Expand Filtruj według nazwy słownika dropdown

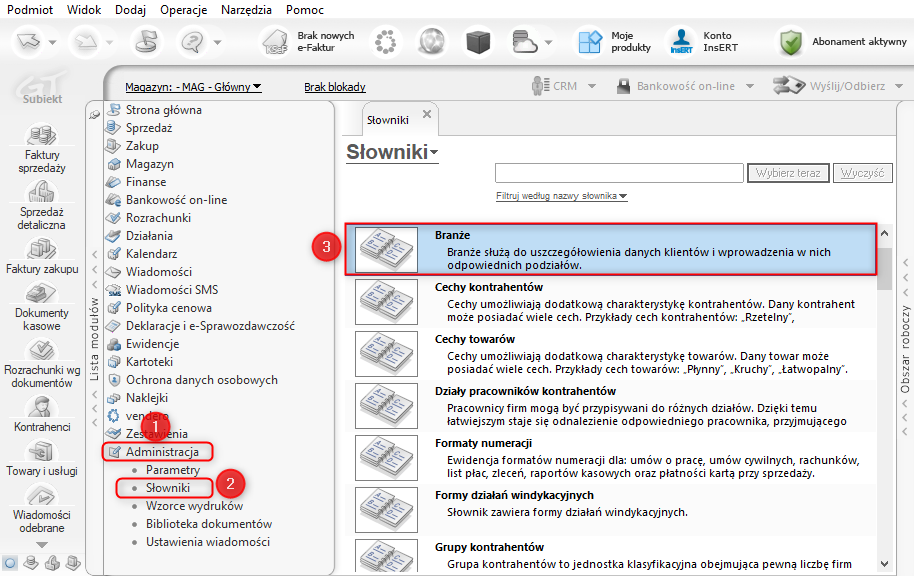click(561, 196)
